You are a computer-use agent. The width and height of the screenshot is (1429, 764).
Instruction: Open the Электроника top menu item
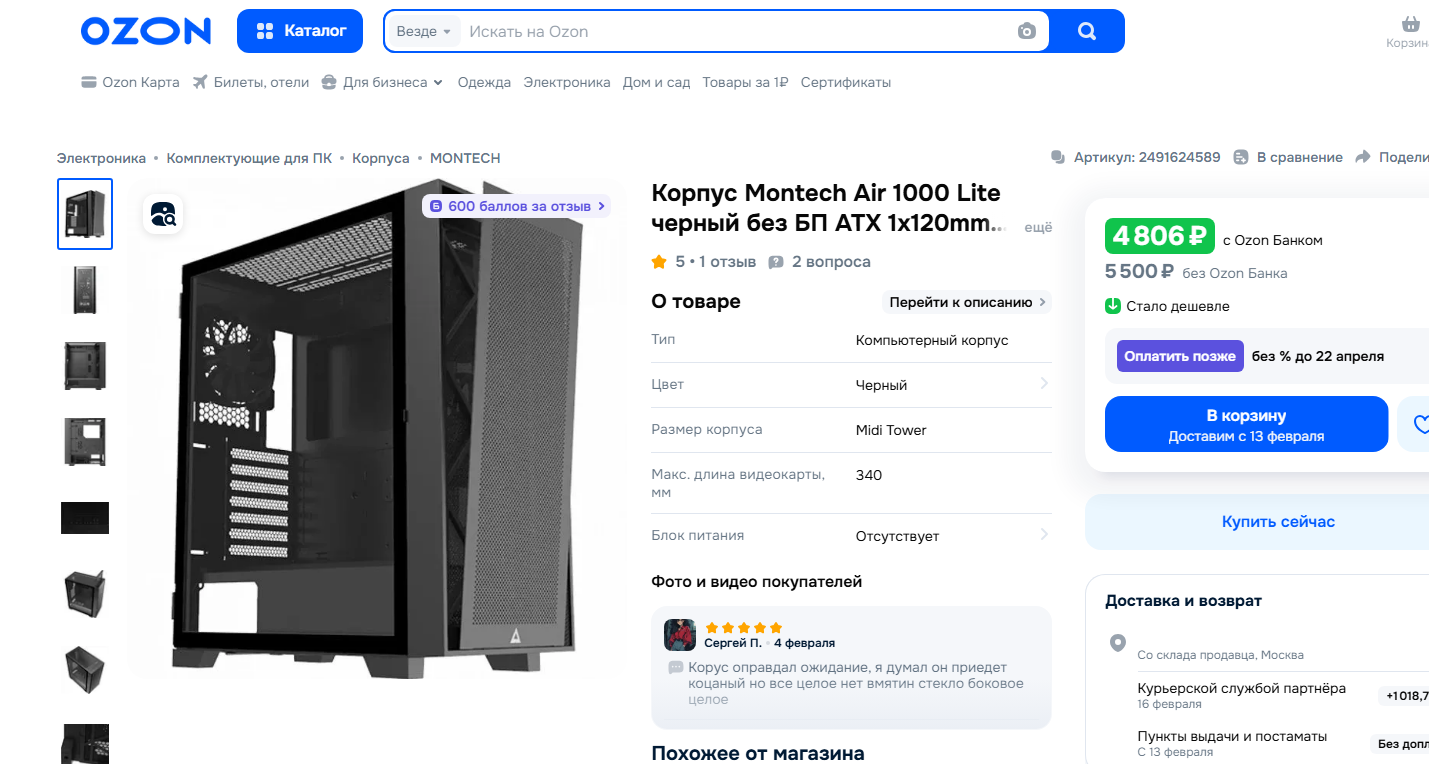(567, 83)
